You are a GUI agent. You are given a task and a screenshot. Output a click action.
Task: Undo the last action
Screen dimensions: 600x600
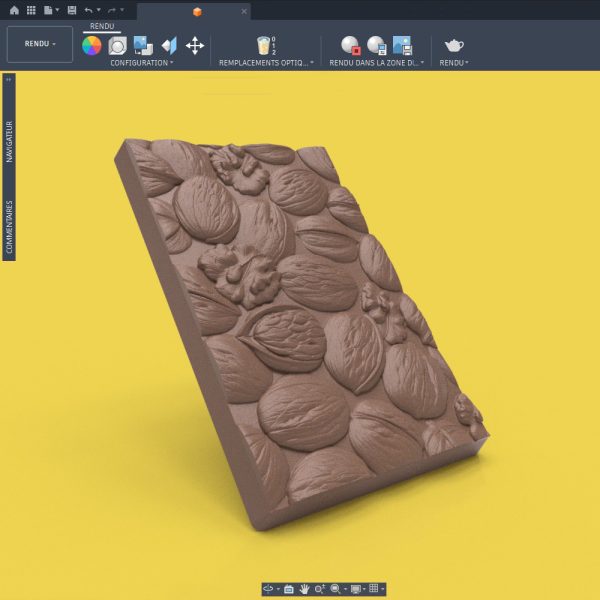tap(89, 10)
